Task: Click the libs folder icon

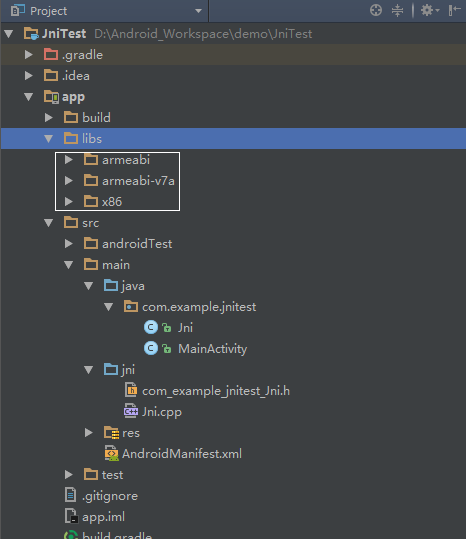Action: click(71, 138)
